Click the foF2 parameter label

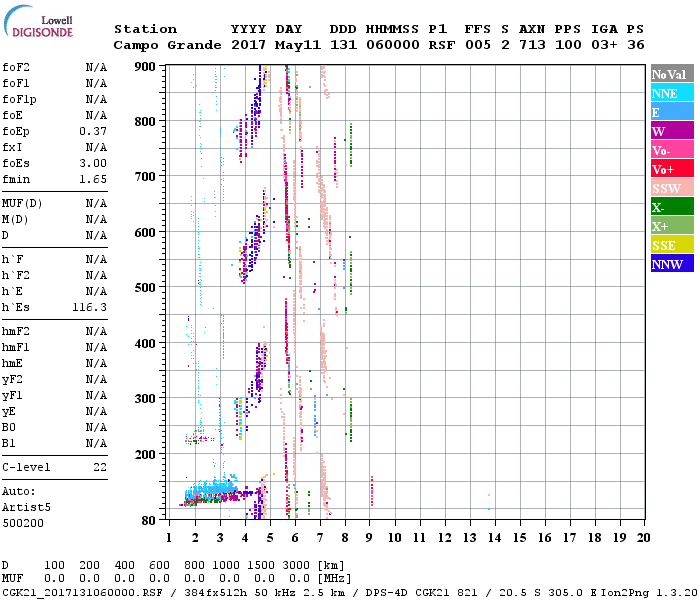tap(16, 67)
